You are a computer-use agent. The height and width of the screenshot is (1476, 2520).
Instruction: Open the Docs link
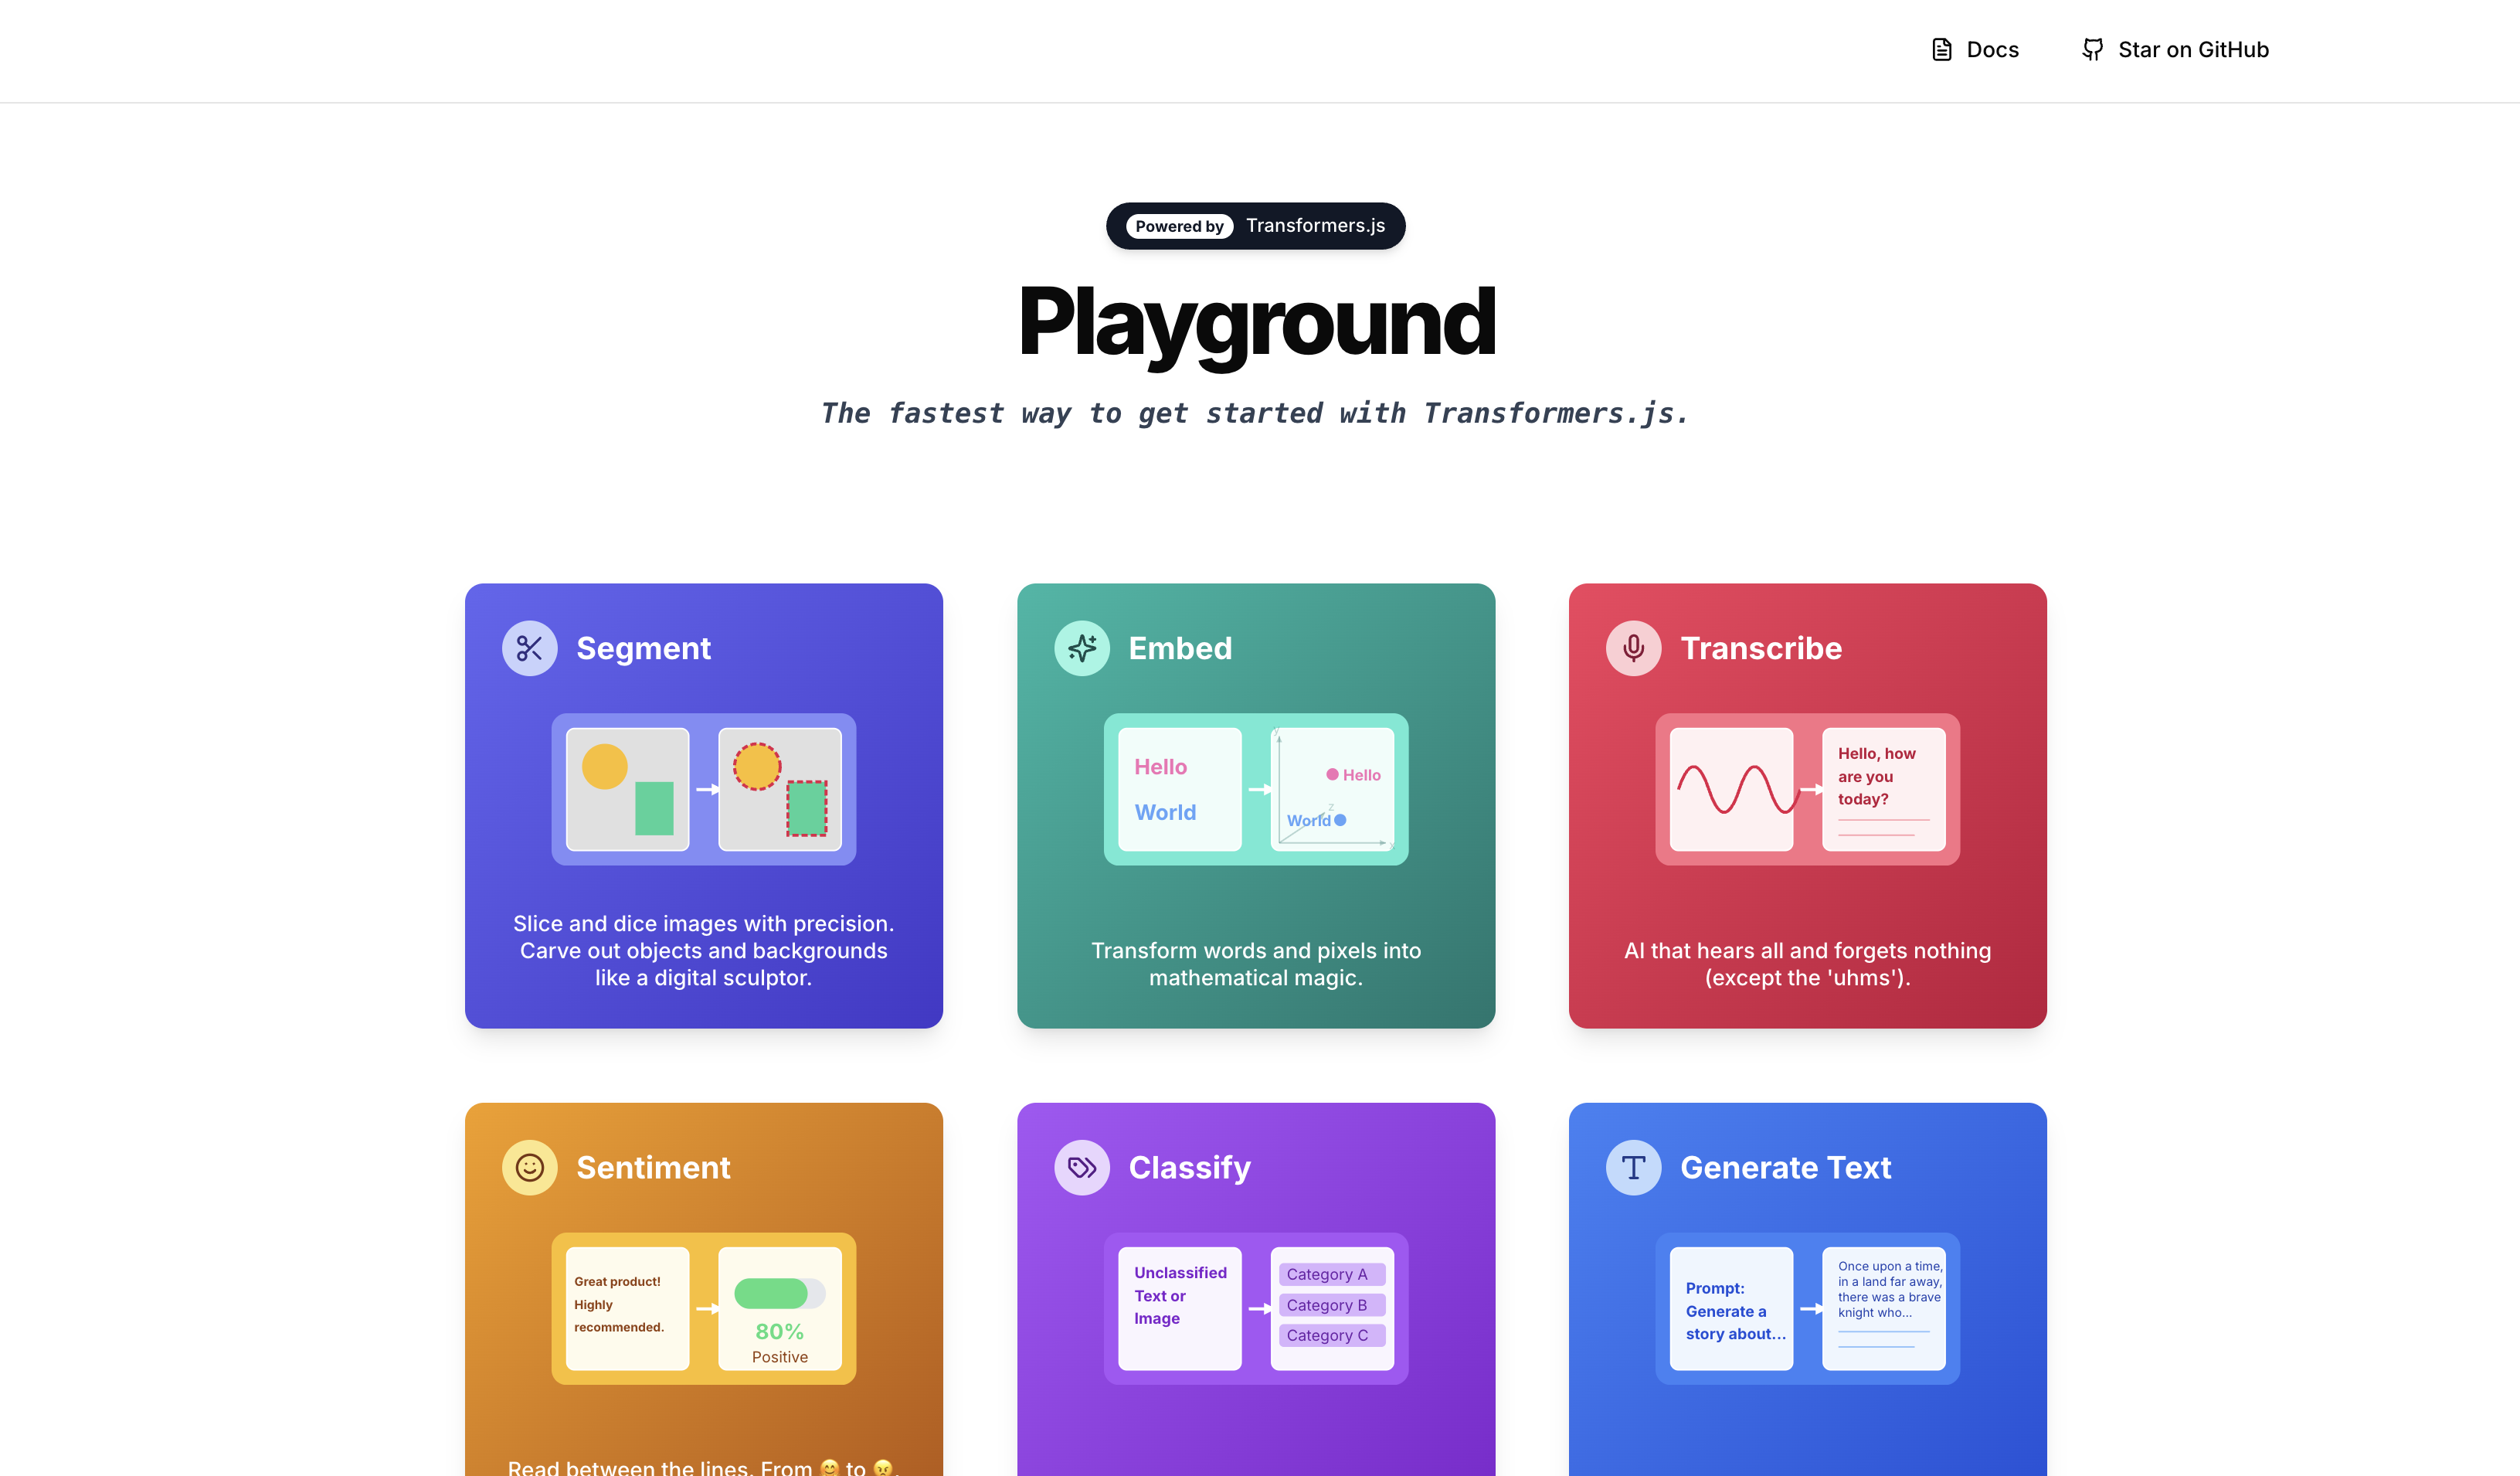pyautogui.click(x=1991, y=50)
